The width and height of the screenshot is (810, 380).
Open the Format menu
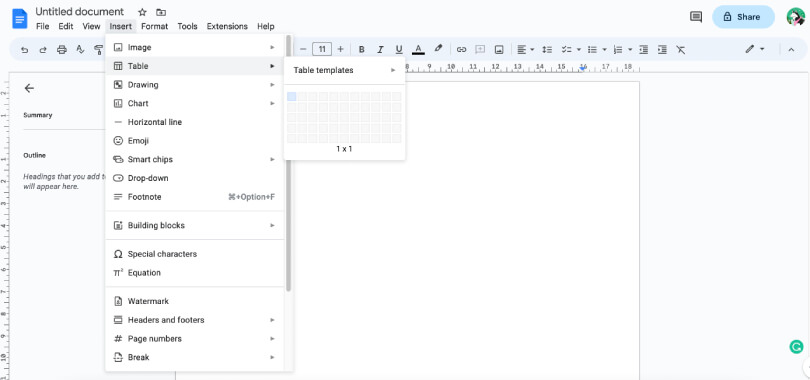pos(154,26)
